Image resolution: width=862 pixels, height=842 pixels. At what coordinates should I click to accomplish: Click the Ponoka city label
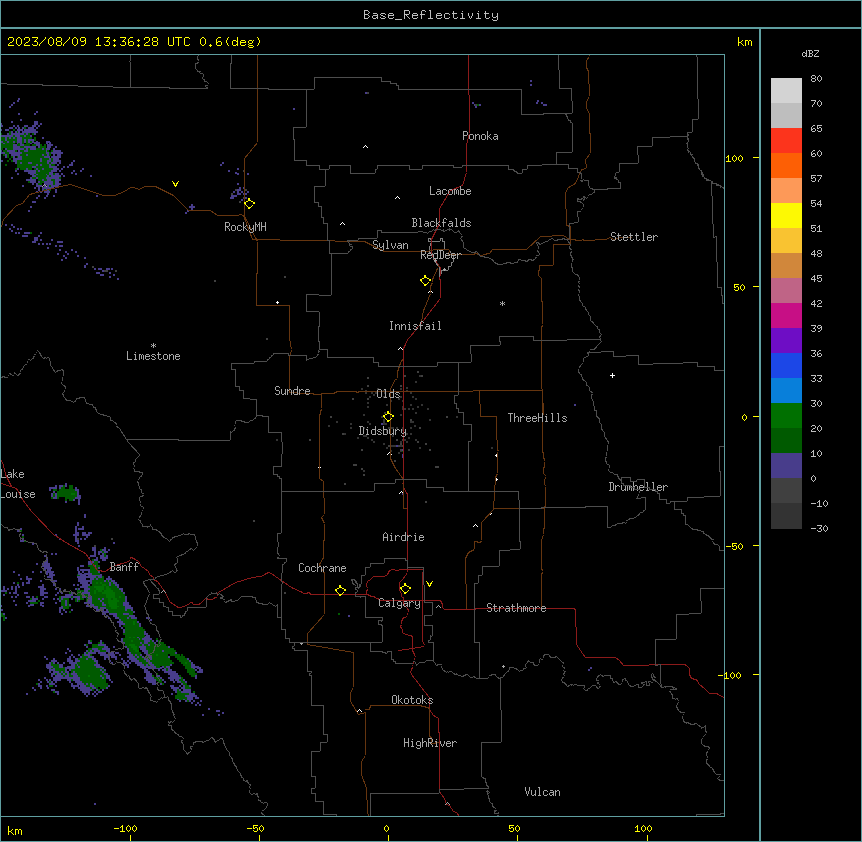[480, 136]
